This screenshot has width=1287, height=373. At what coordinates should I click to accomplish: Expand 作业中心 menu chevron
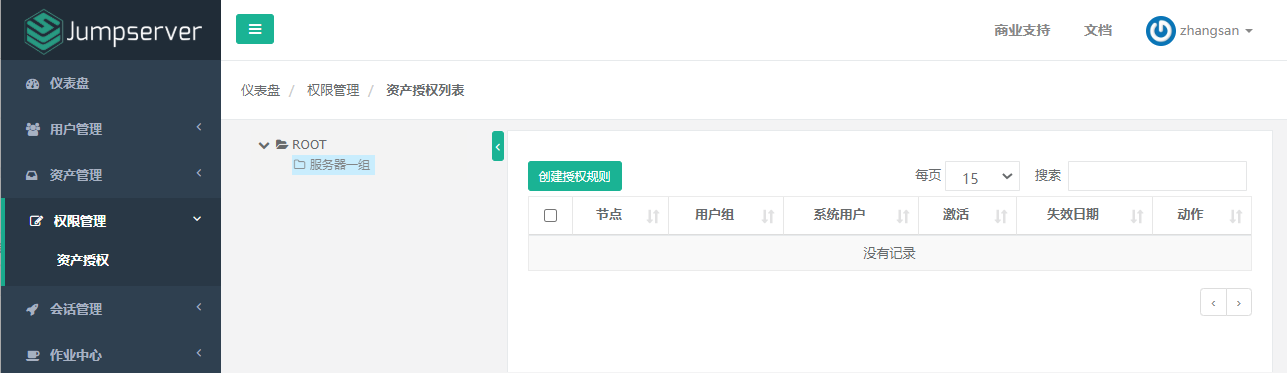199,352
